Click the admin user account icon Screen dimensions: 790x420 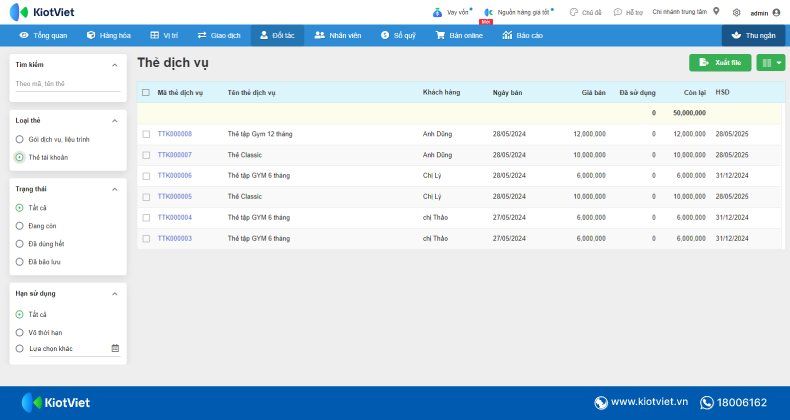pos(776,12)
